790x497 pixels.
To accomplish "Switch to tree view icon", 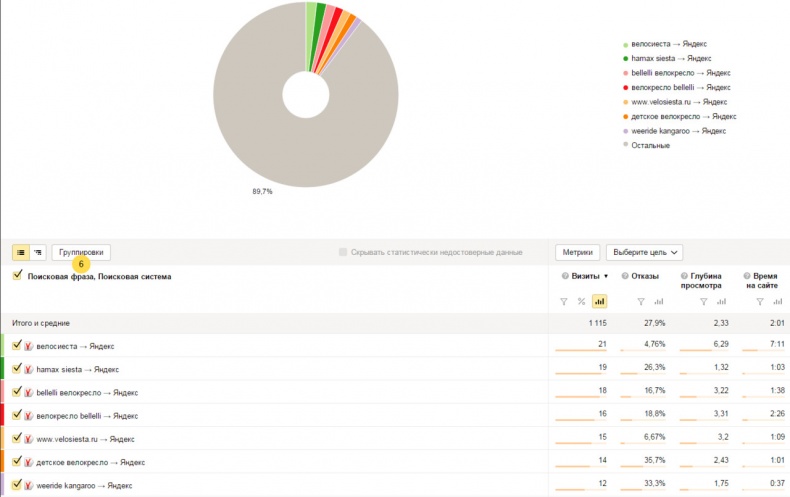I will [37, 253].
